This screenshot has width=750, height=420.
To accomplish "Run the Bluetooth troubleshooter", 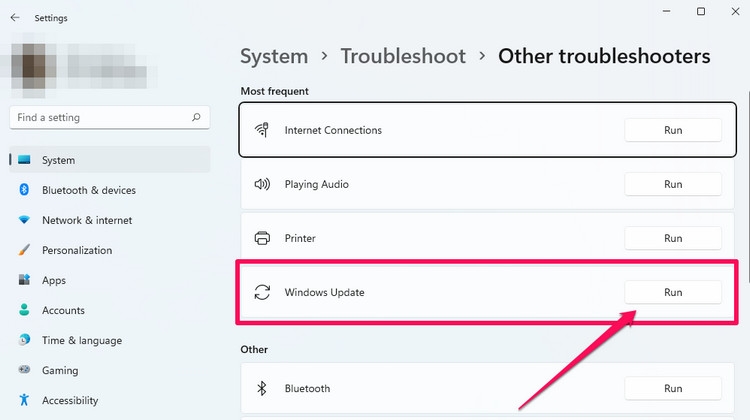I will point(673,388).
